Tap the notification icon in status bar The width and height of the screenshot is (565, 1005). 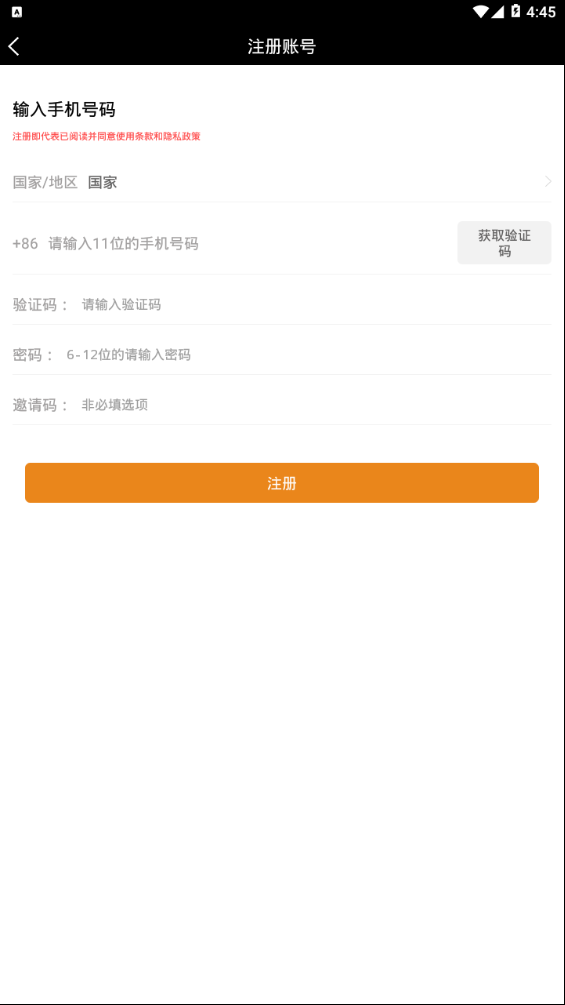pos(17,12)
